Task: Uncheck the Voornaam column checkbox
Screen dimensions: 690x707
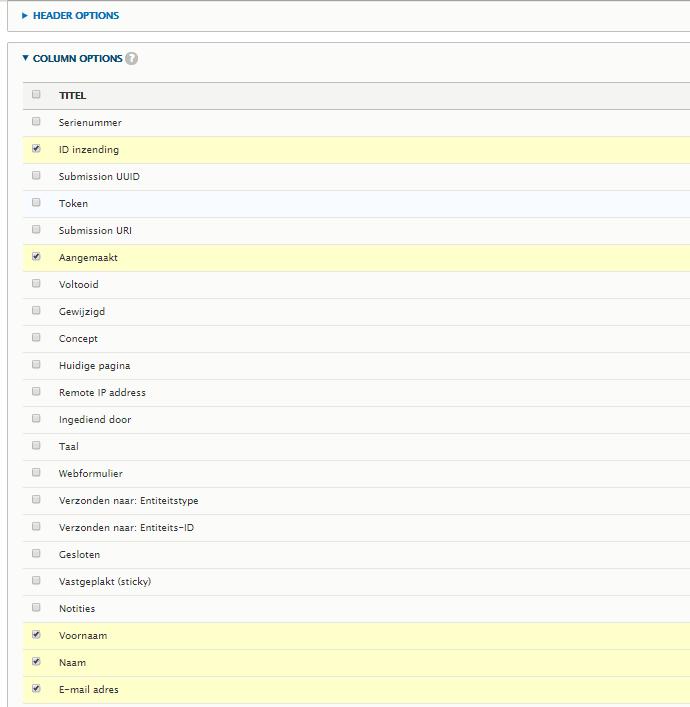Action: click(37, 635)
